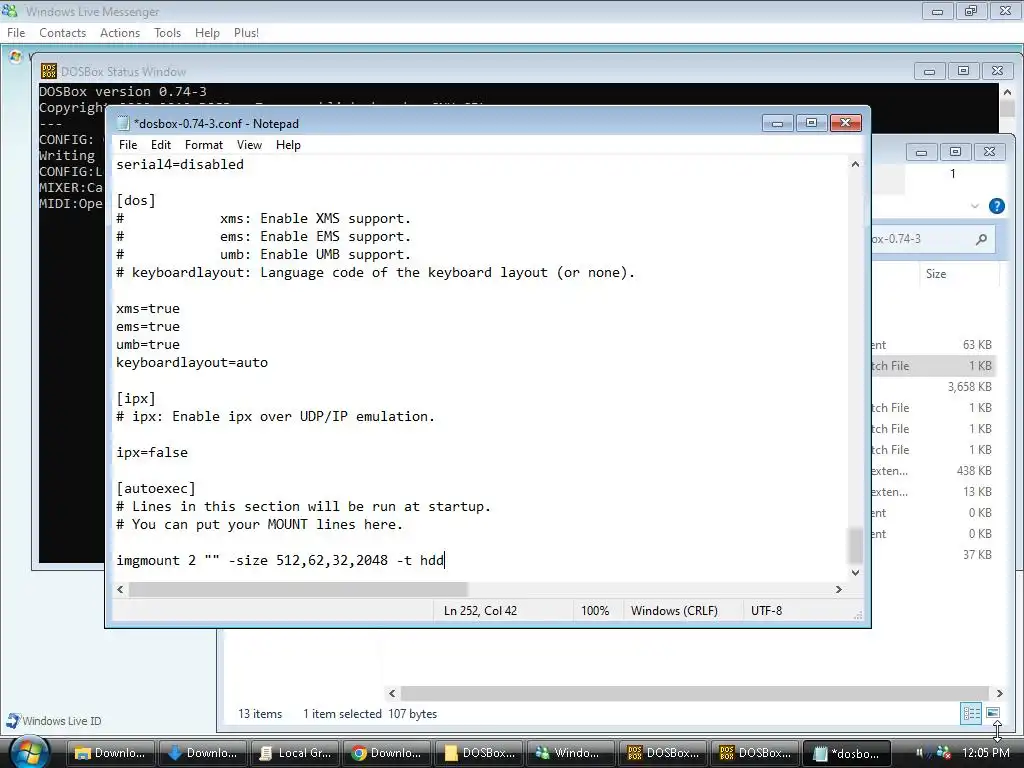Viewport: 1024px width, 768px height.
Task: Click the Windows Live Messenger title icon
Action: (x=10, y=10)
